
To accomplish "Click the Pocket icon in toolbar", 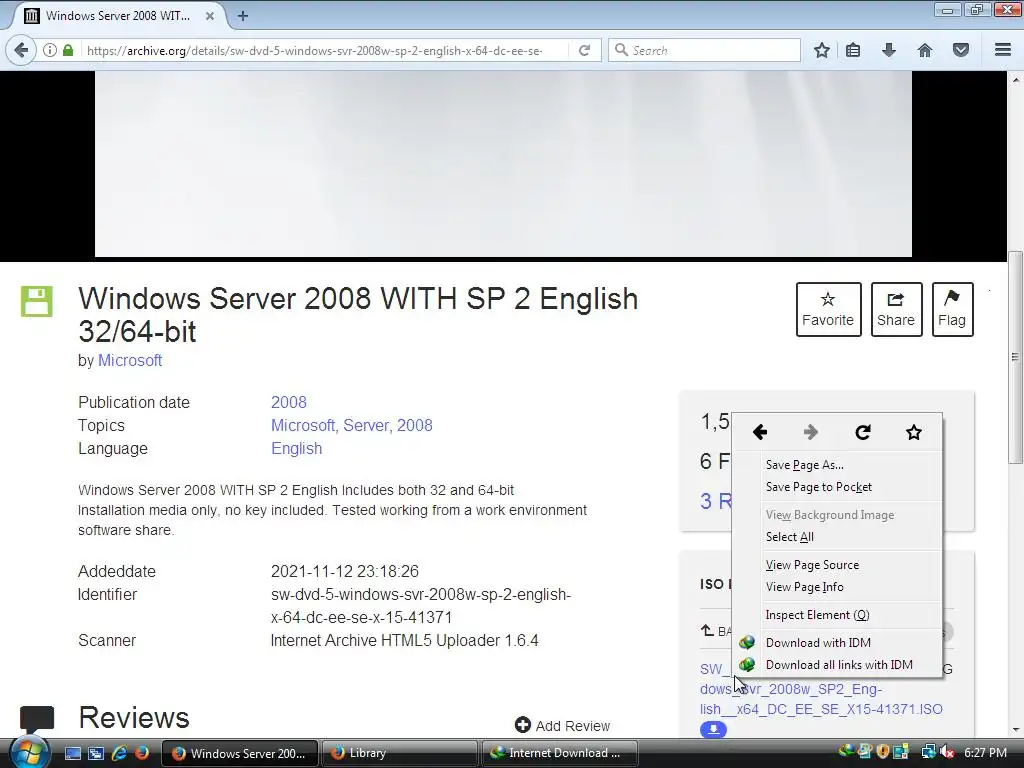I will click(961, 50).
